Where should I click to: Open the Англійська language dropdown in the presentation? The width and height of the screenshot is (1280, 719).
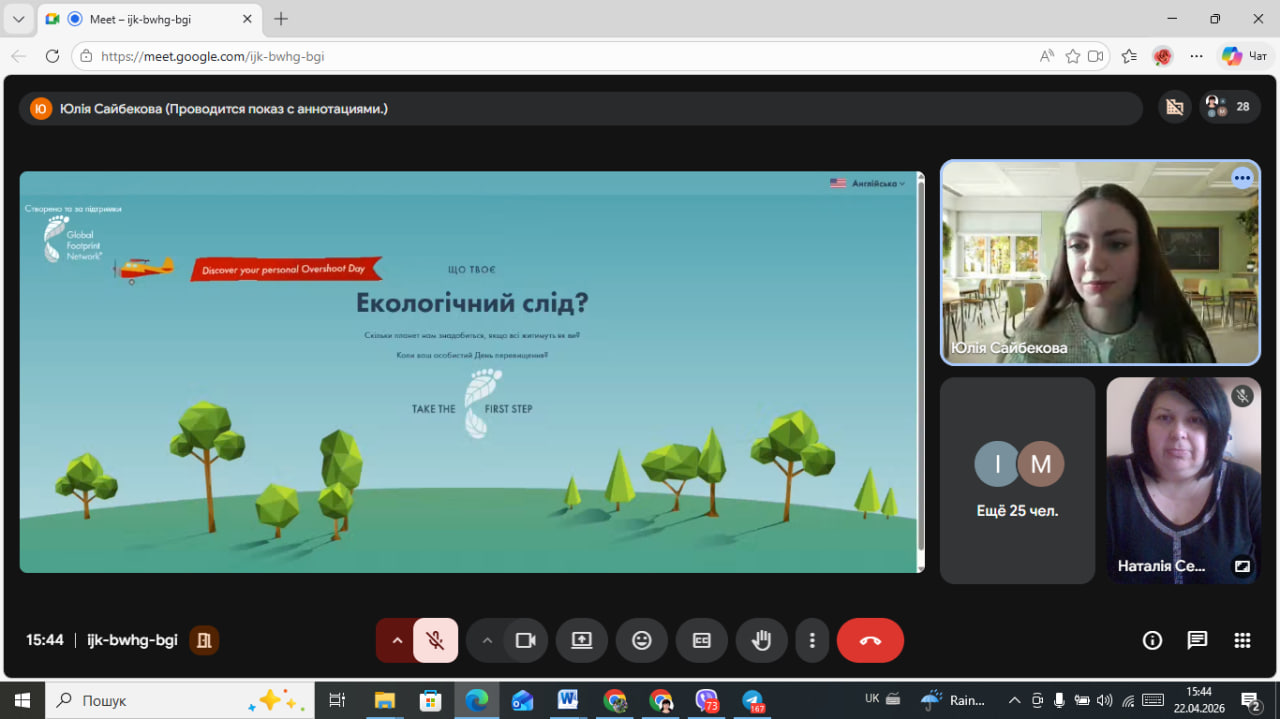867,183
